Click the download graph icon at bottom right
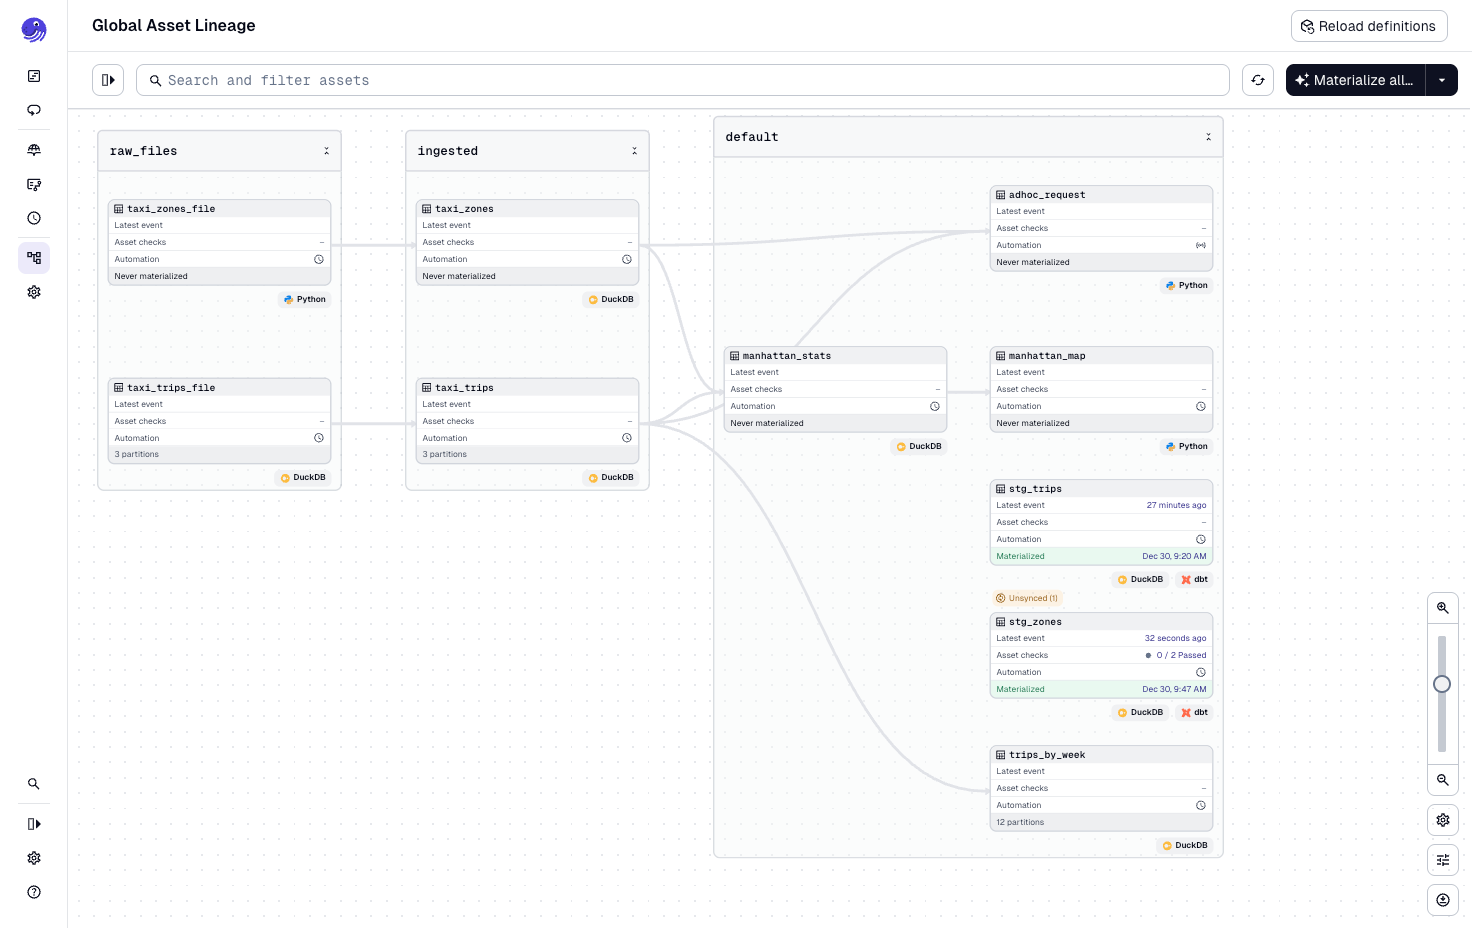The image size is (1472, 928). pos(1443,900)
